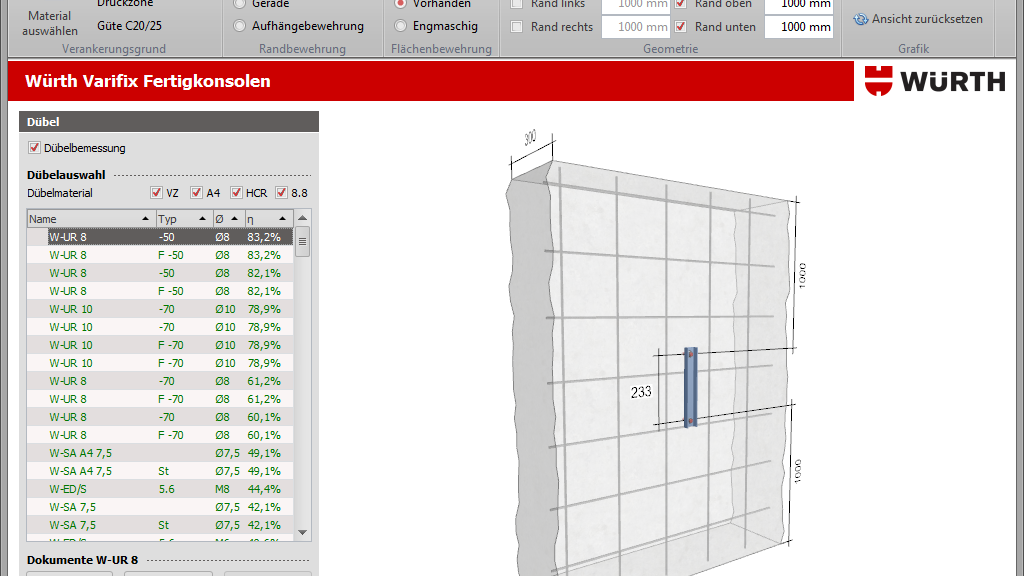This screenshot has width=1024, height=576.
Task: Sort the anchor list by η column
Action: click(268, 219)
